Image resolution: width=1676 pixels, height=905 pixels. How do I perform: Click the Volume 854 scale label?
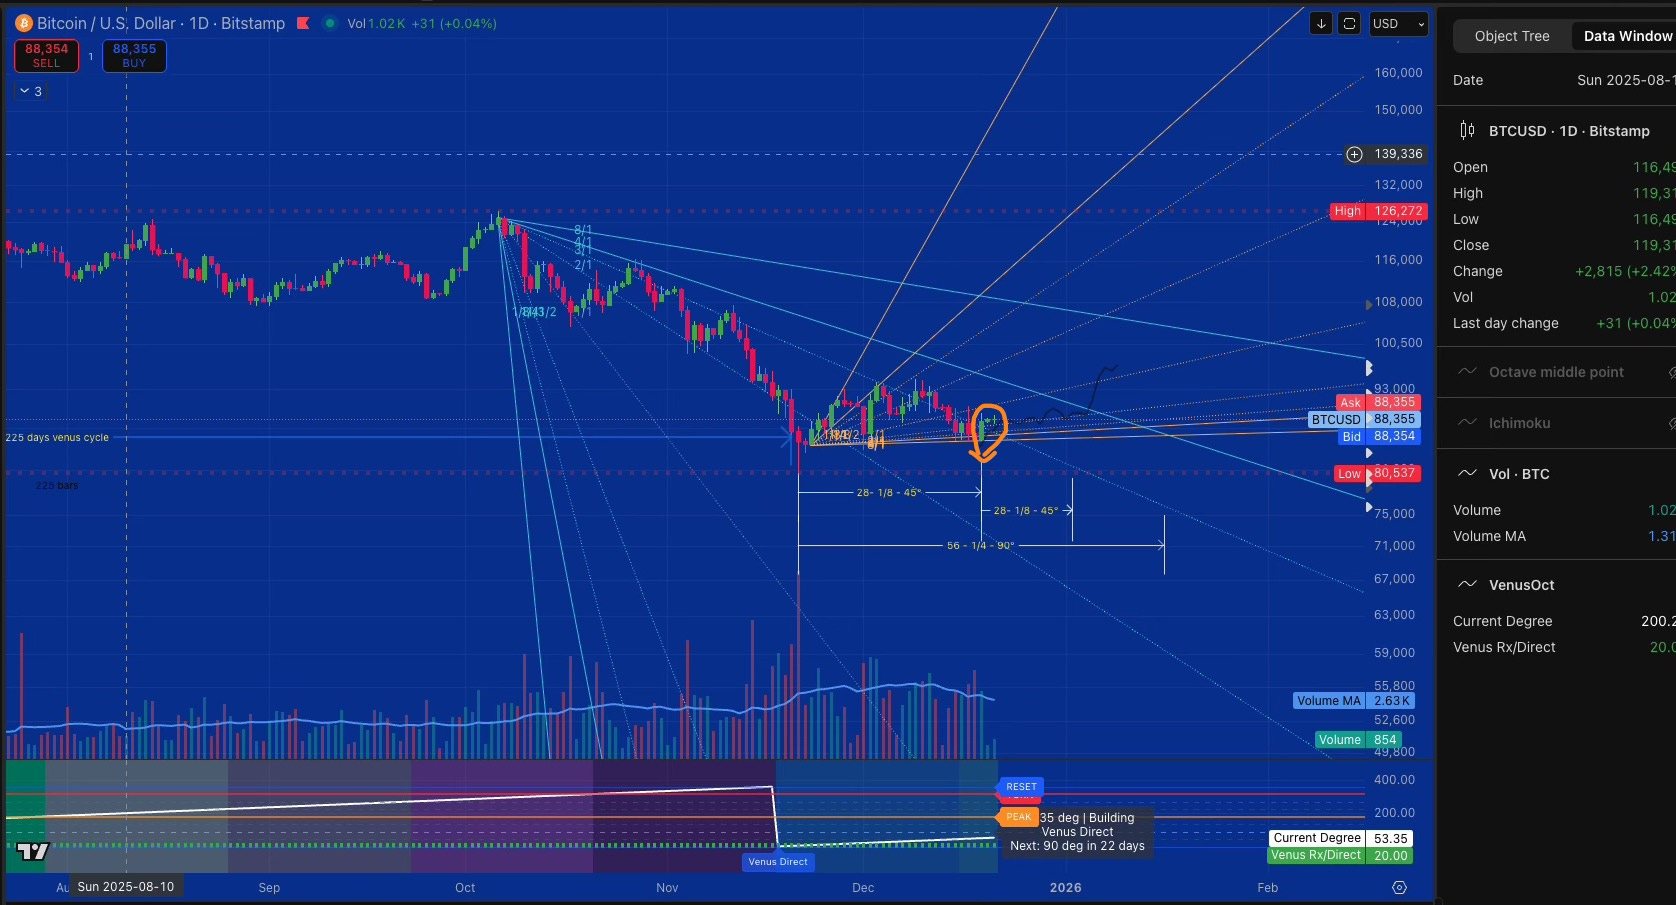tap(1358, 740)
